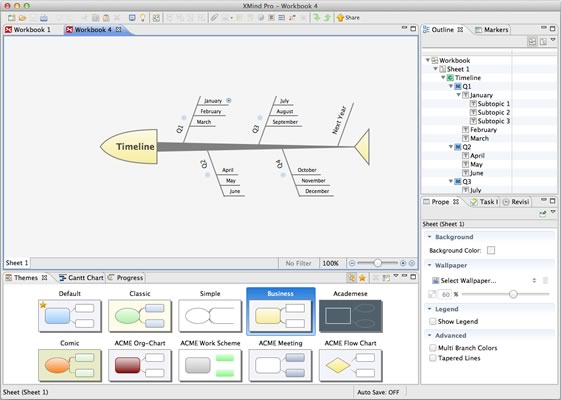
Task: Collapse the Timeline node in Outline
Action: pos(443,77)
